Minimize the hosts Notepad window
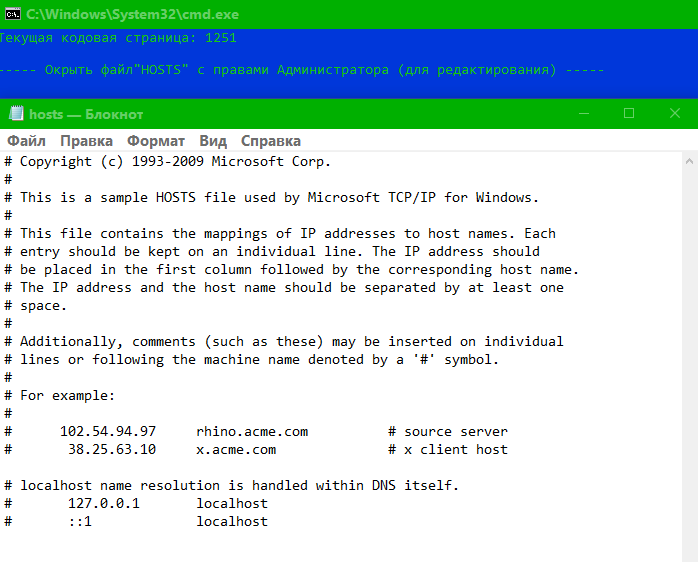 [x=584, y=114]
